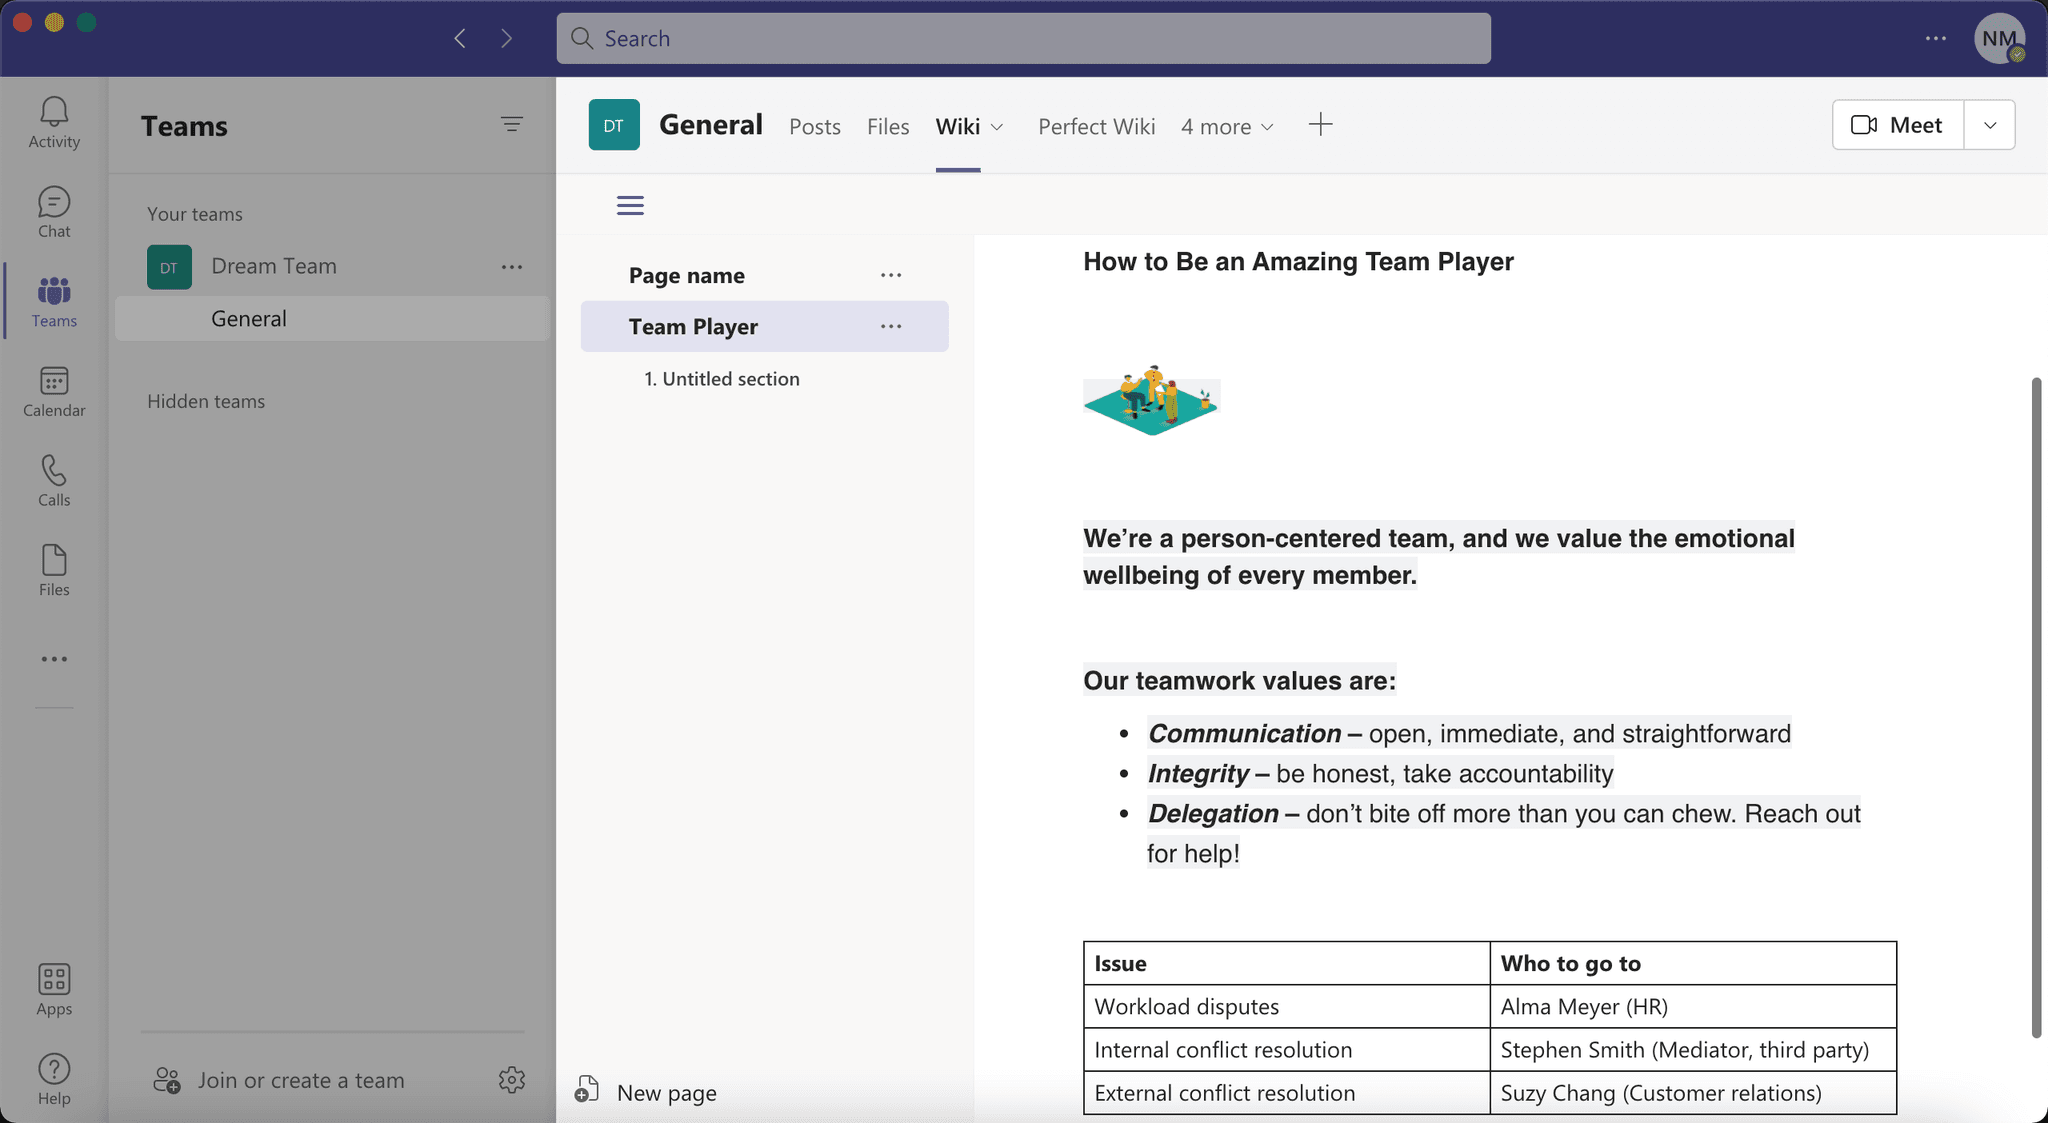Open the Dream Team options ellipsis
The image size is (2048, 1123).
[x=512, y=266]
